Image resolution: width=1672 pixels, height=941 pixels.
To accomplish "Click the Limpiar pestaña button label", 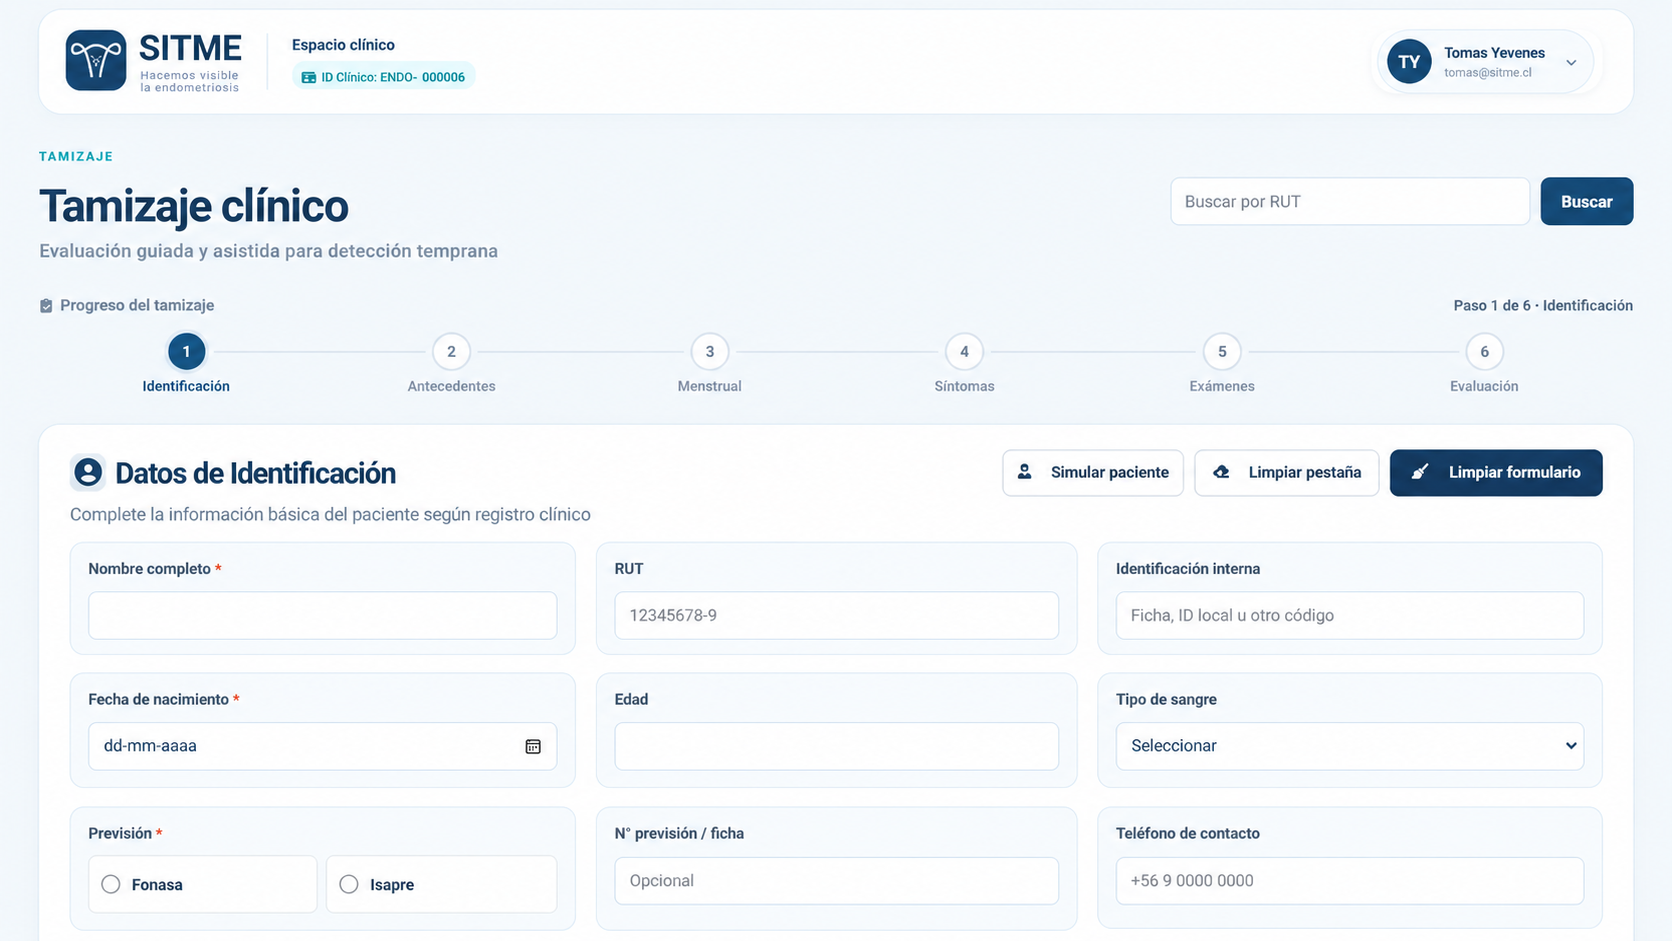I will pyautogui.click(x=1304, y=472).
